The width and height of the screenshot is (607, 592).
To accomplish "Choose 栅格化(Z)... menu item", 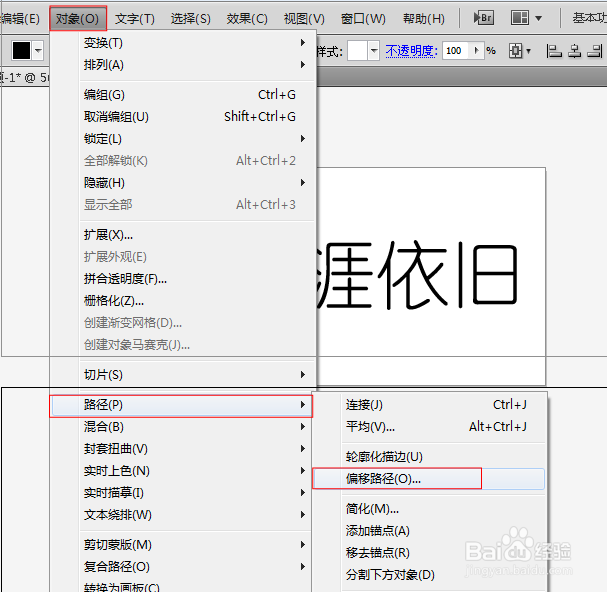I will click(197, 301).
